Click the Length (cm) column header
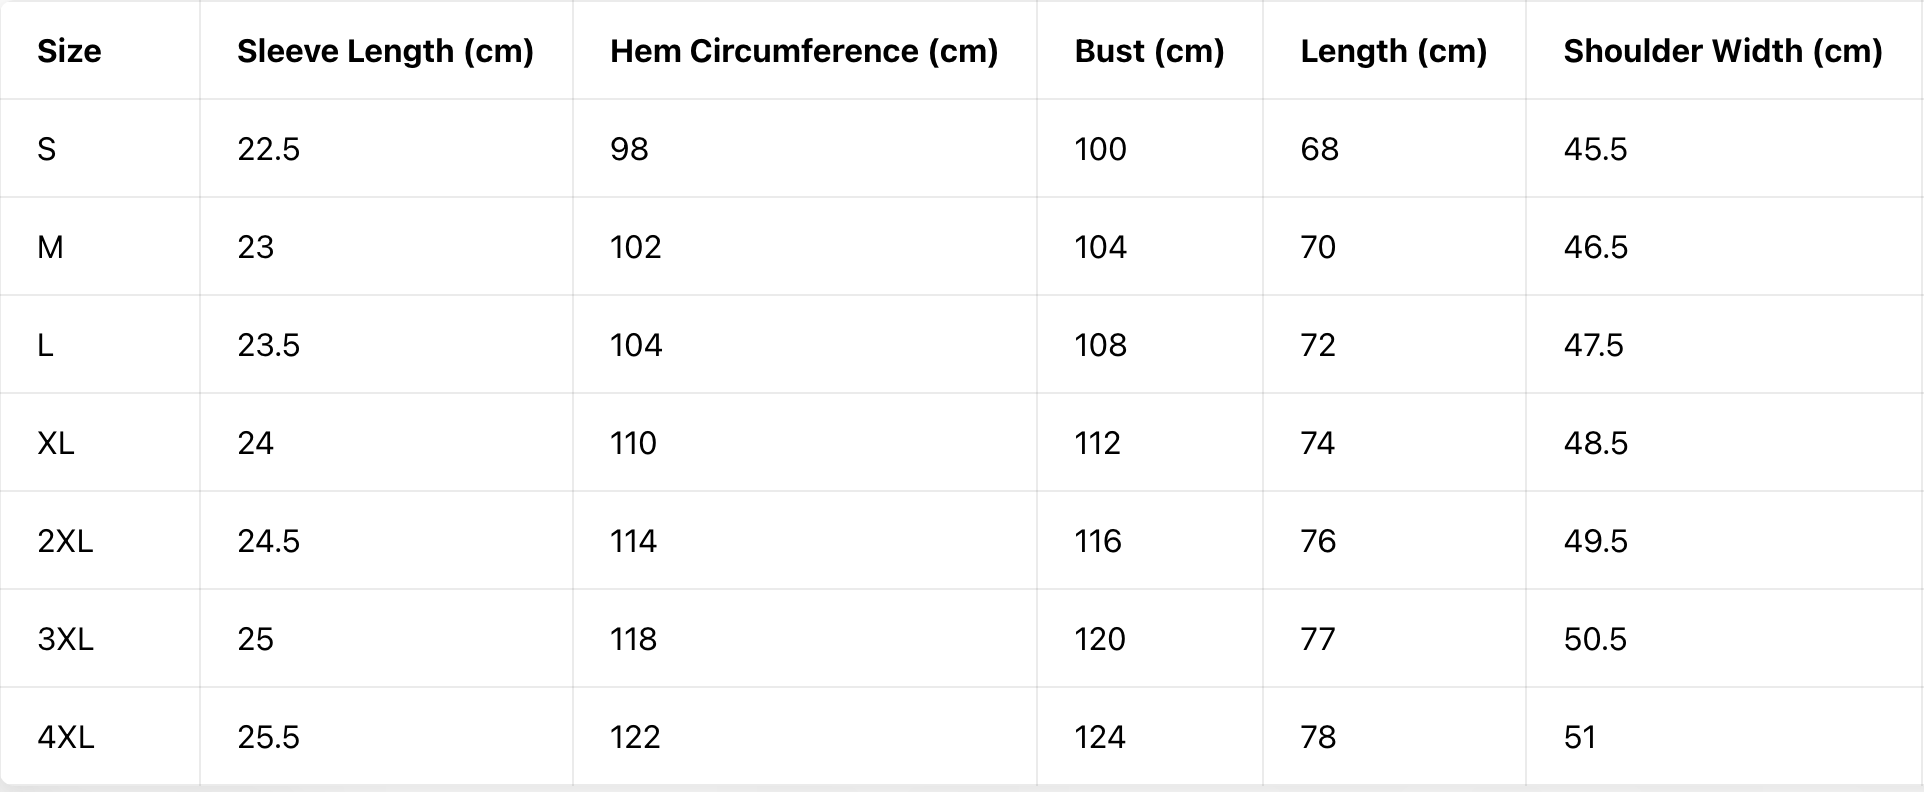1924x792 pixels. point(1393,51)
